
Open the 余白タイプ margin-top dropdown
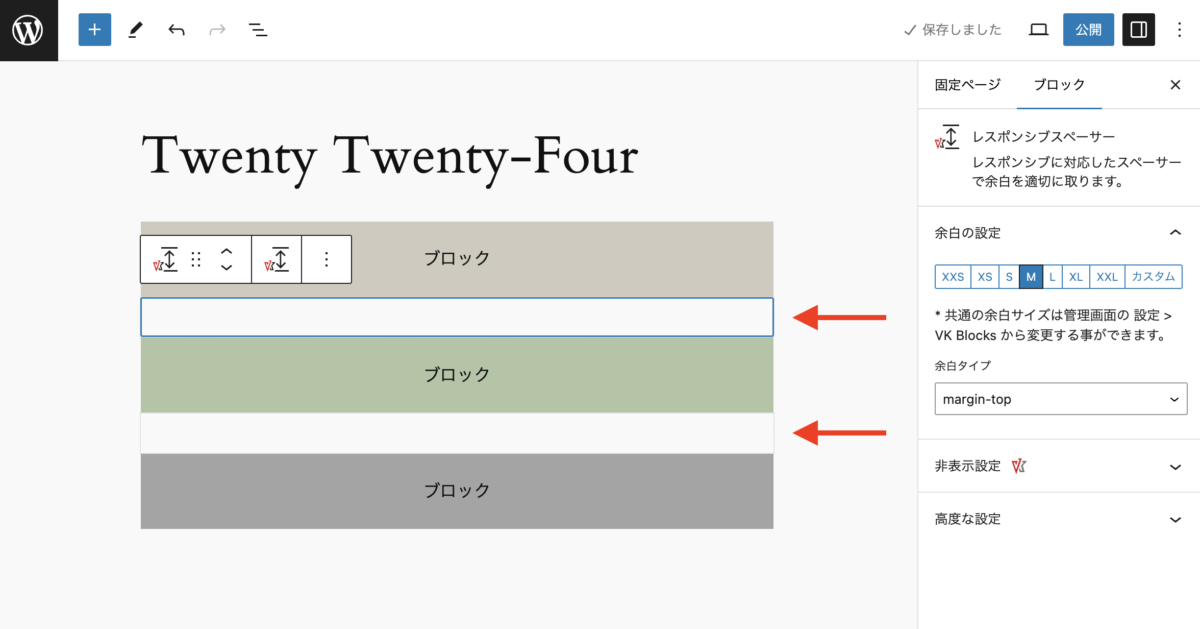pyautogui.click(x=1060, y=398)
